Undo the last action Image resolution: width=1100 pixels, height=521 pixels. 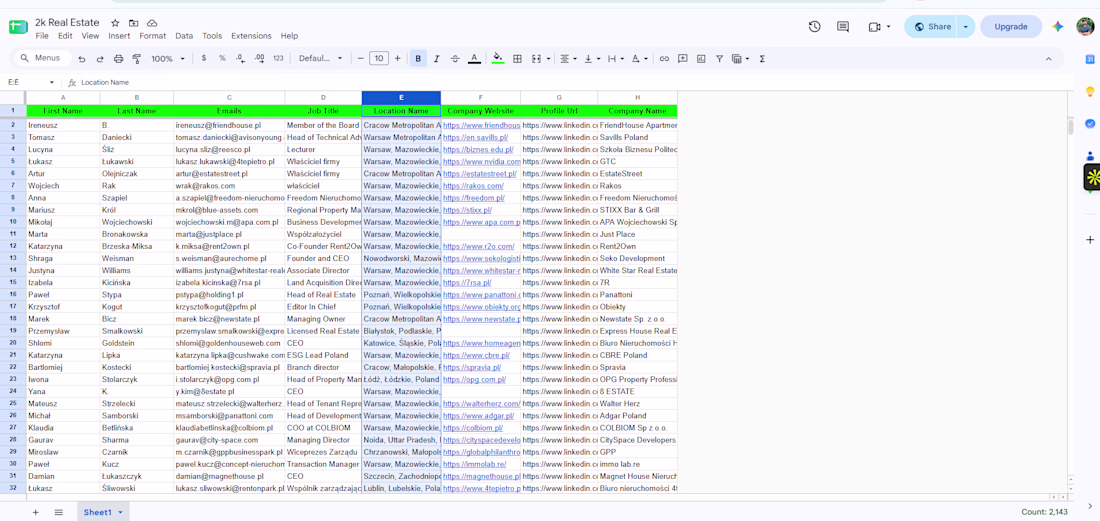[x=82, y=59]
